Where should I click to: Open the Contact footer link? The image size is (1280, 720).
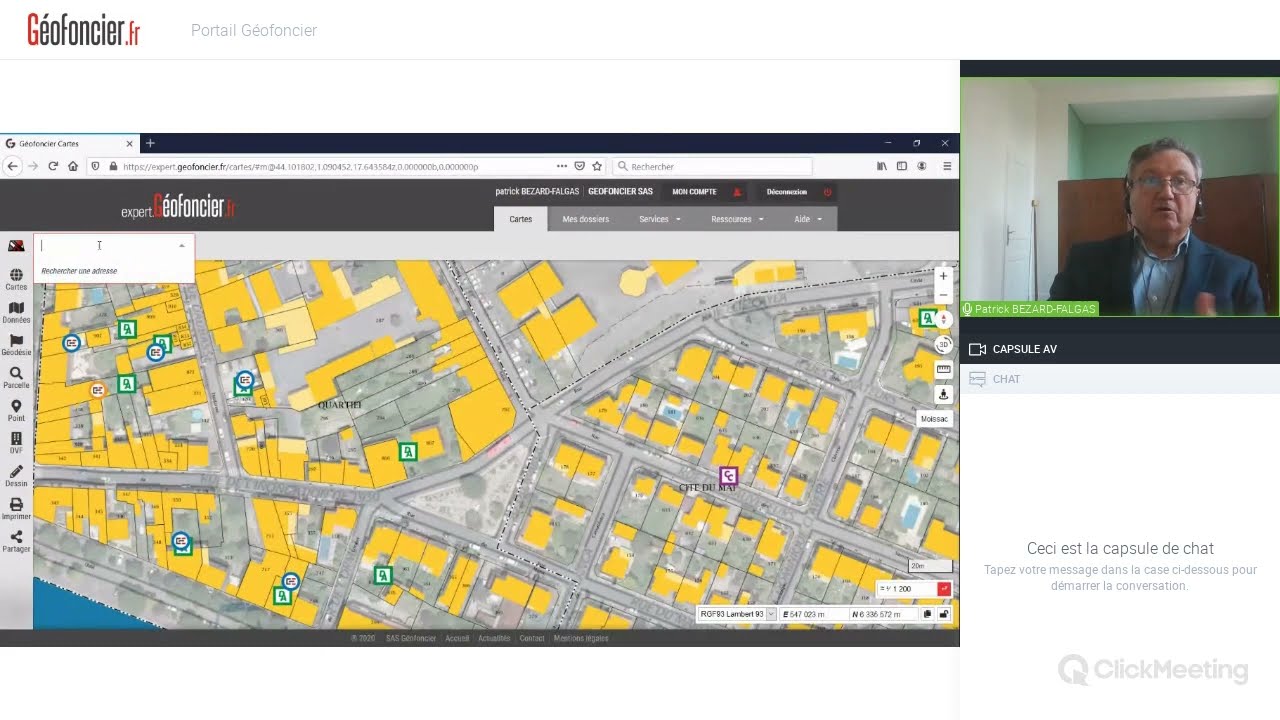(532, 638)
